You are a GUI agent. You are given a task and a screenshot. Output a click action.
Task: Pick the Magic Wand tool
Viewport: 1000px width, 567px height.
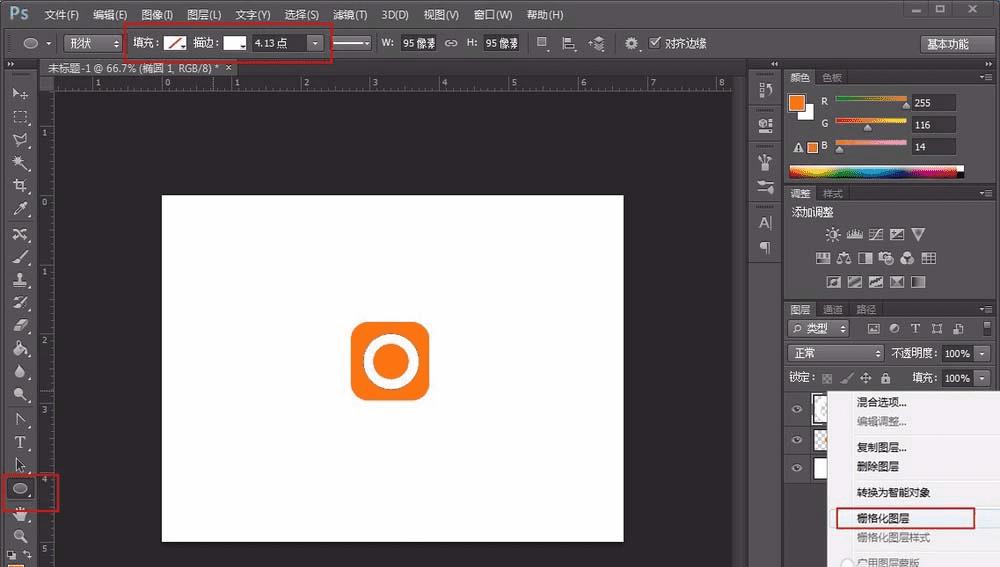20,163
